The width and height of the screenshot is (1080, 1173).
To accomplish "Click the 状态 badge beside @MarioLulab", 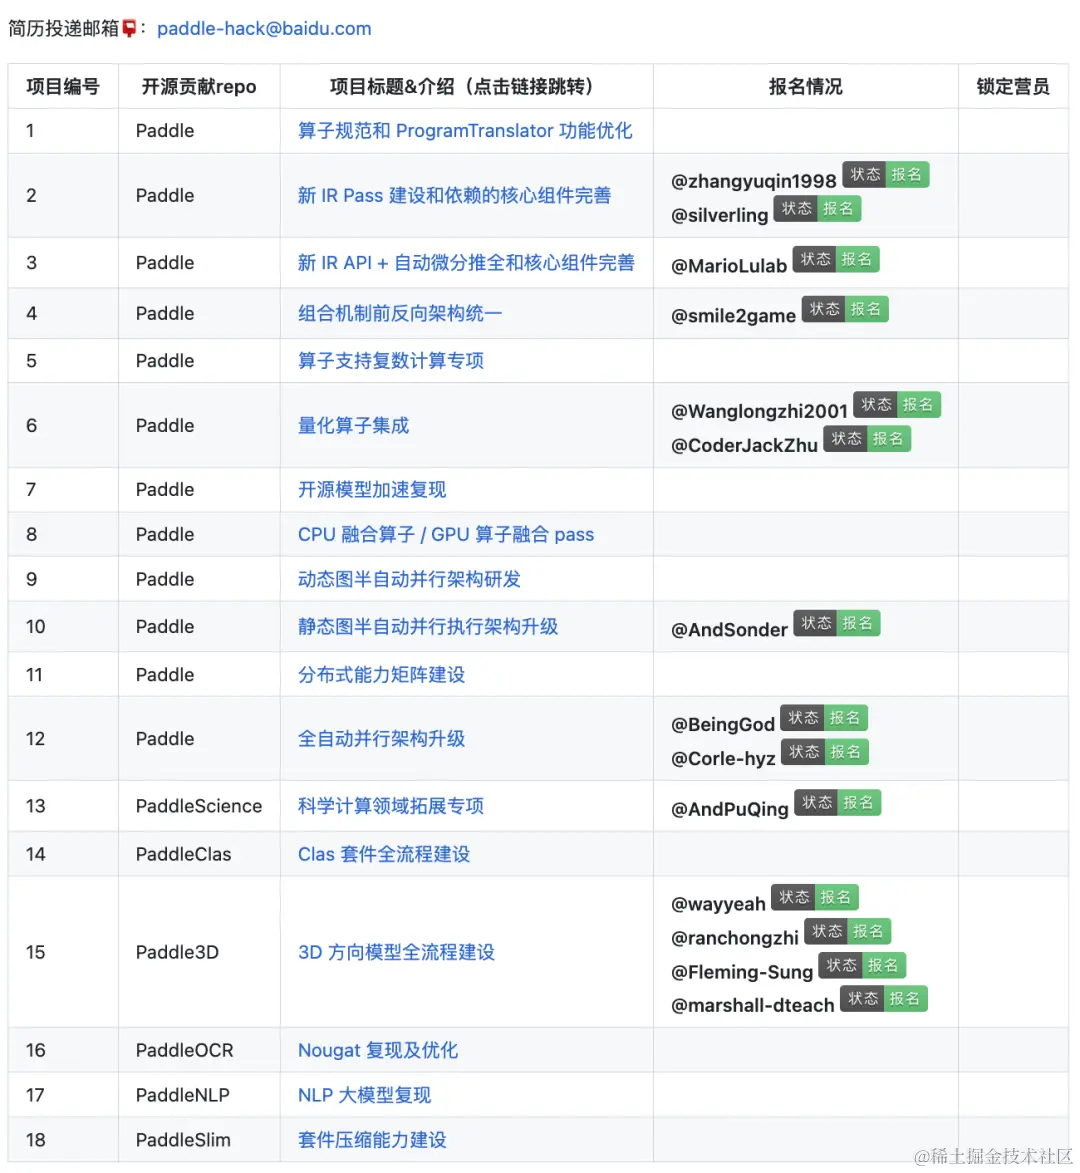I will pos(816,258).
